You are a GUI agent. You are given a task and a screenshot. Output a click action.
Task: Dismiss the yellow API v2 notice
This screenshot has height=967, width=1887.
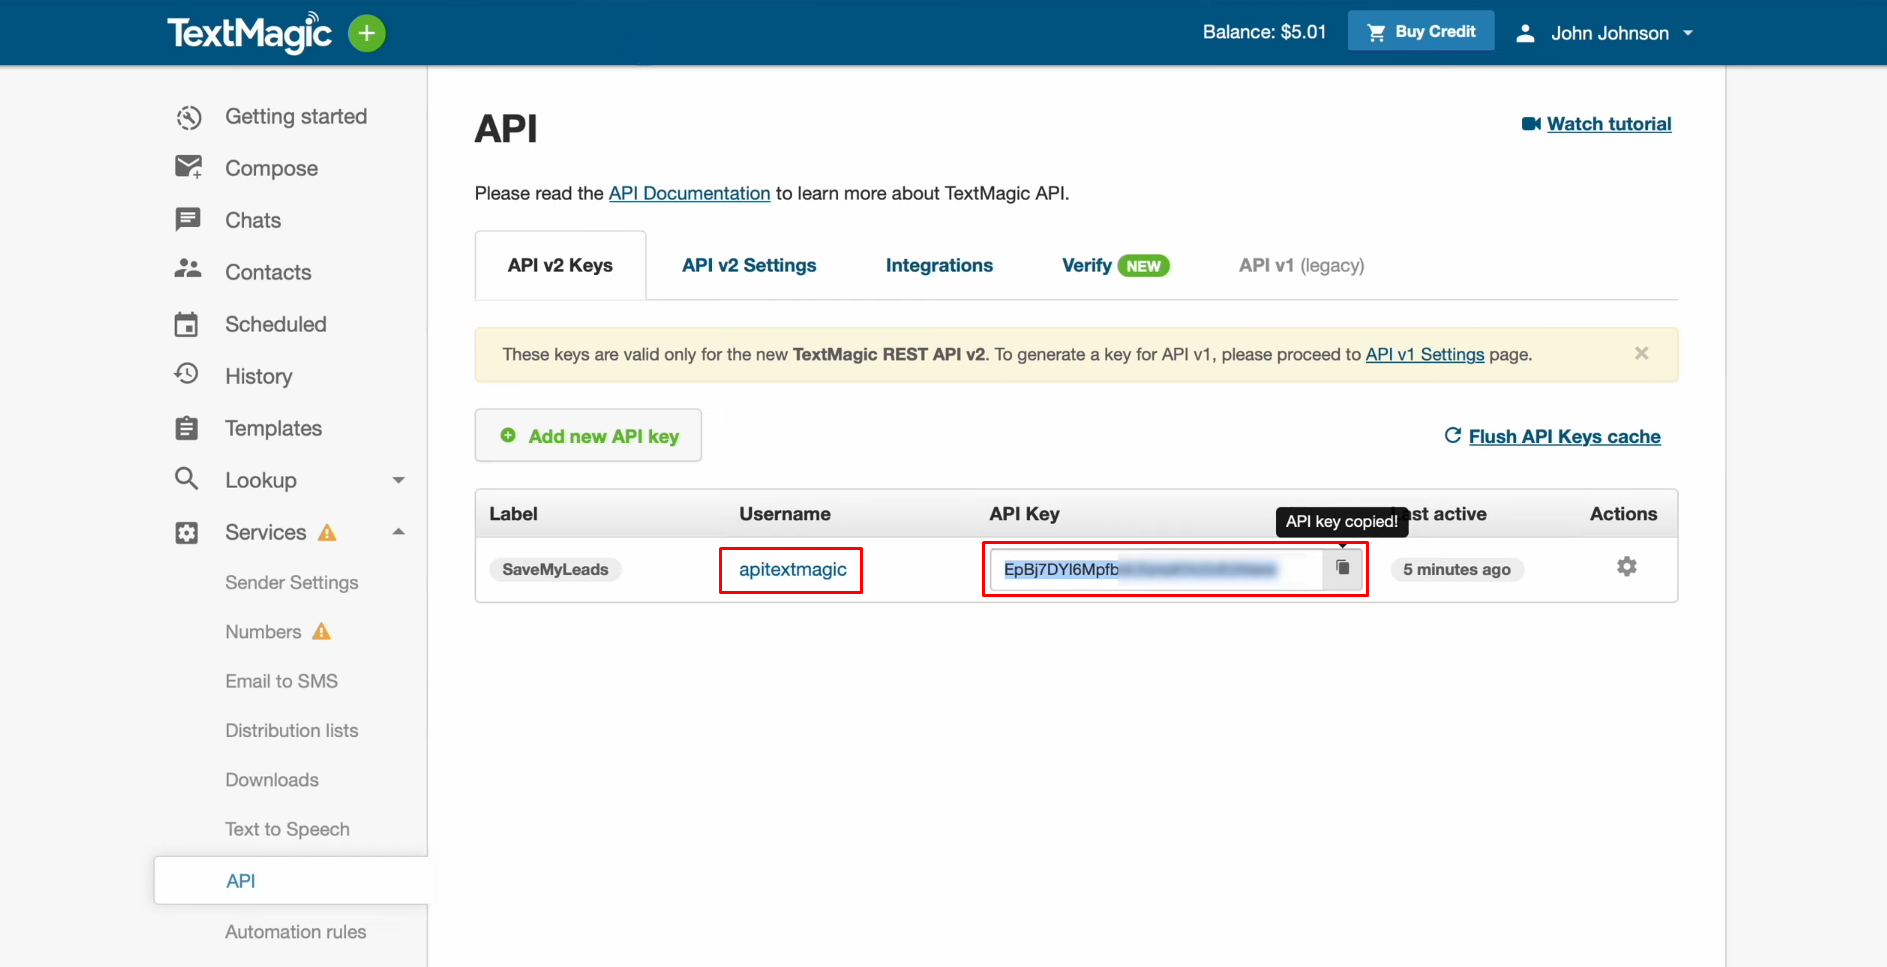tap(1641, 353)
